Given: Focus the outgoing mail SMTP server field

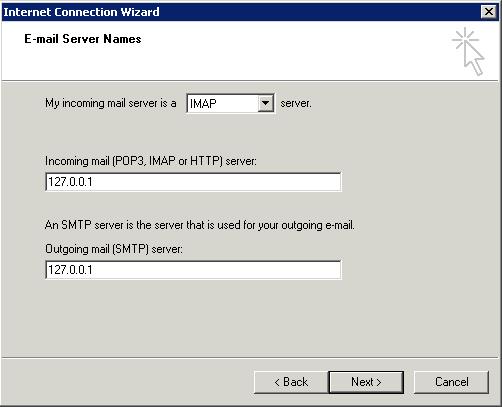Looking at the screenshot, I should click(193, 270).
